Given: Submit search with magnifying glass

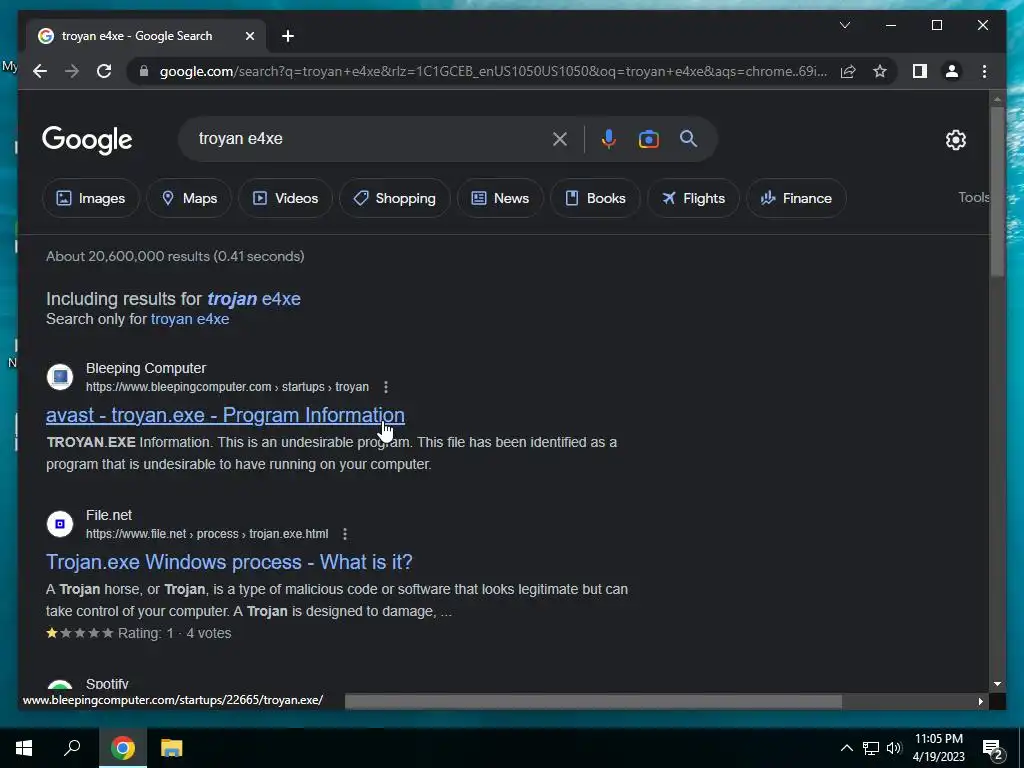Looking at the screenshot, I should tap(688, 138).
